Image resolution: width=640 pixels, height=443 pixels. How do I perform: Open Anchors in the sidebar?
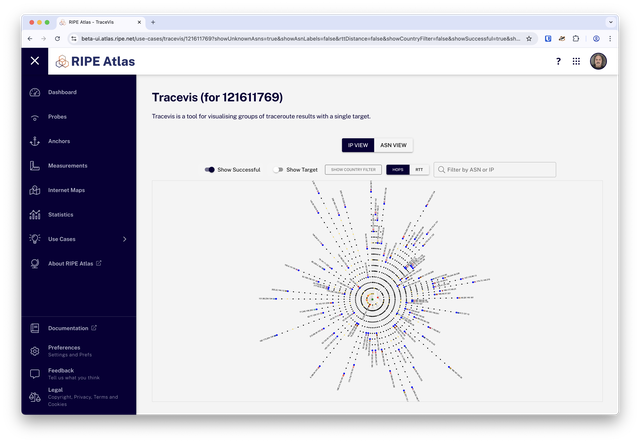click(x=59, y=141)
